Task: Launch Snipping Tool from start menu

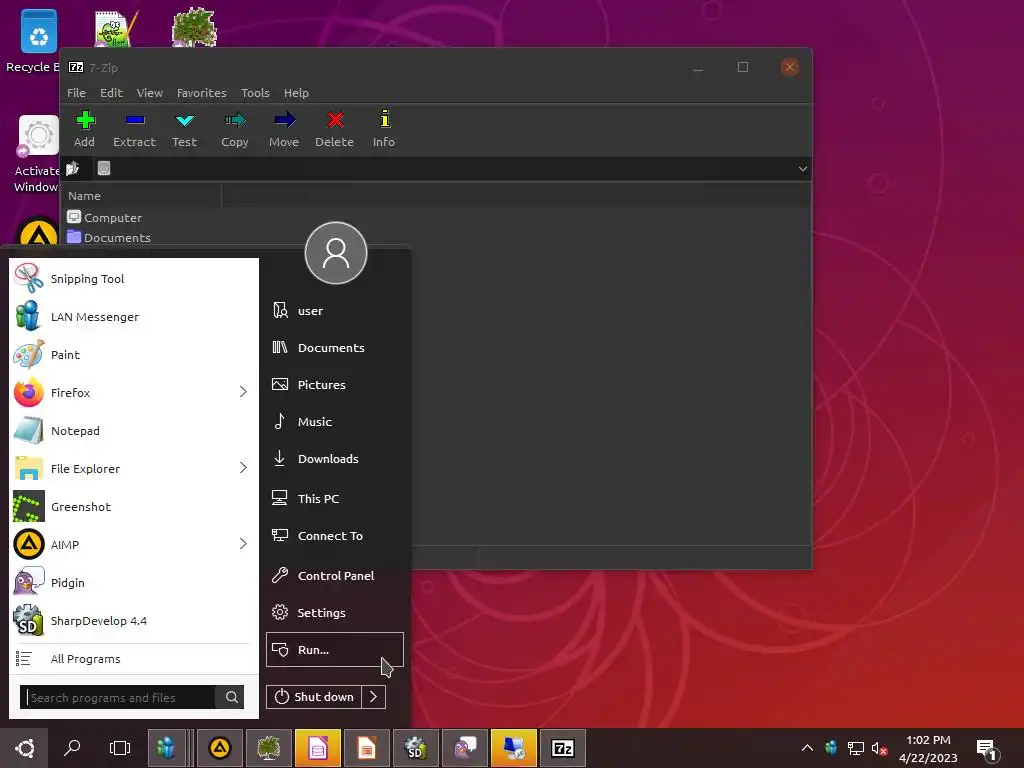Action: (x=134, y=279)
